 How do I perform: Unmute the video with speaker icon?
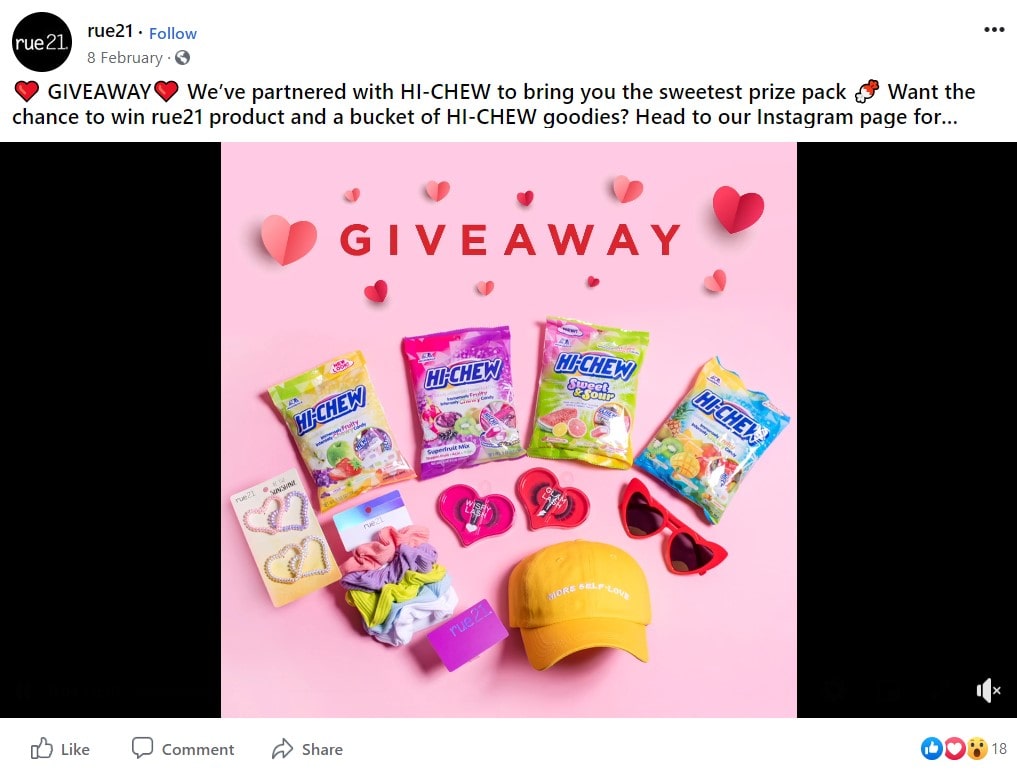988,691
